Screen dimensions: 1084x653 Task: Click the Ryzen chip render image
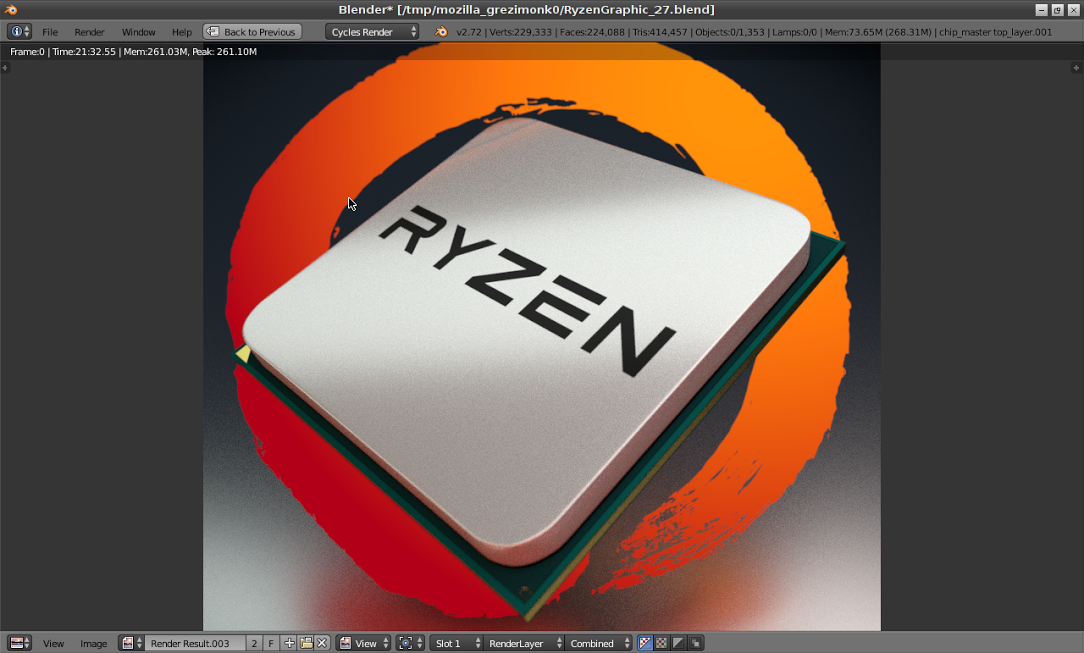[x=541, y=337]
